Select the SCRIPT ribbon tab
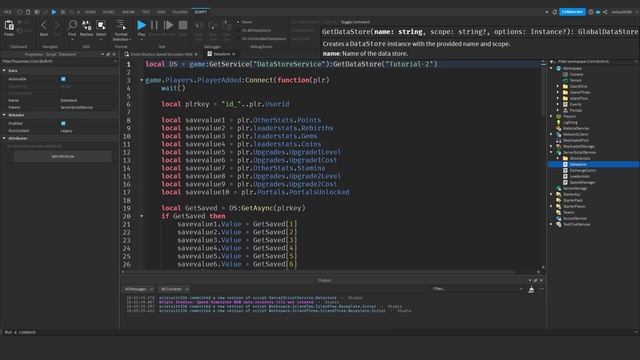The width and height of the screenshot is (640, 360). pos(200,12)
